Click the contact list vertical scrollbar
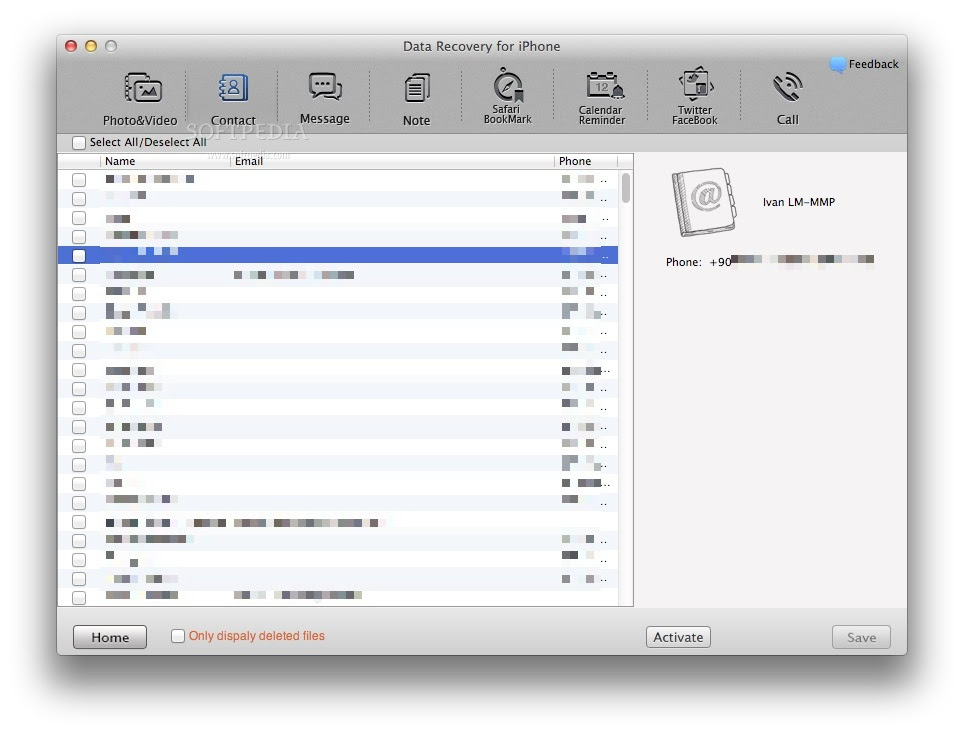 [626, 188]
